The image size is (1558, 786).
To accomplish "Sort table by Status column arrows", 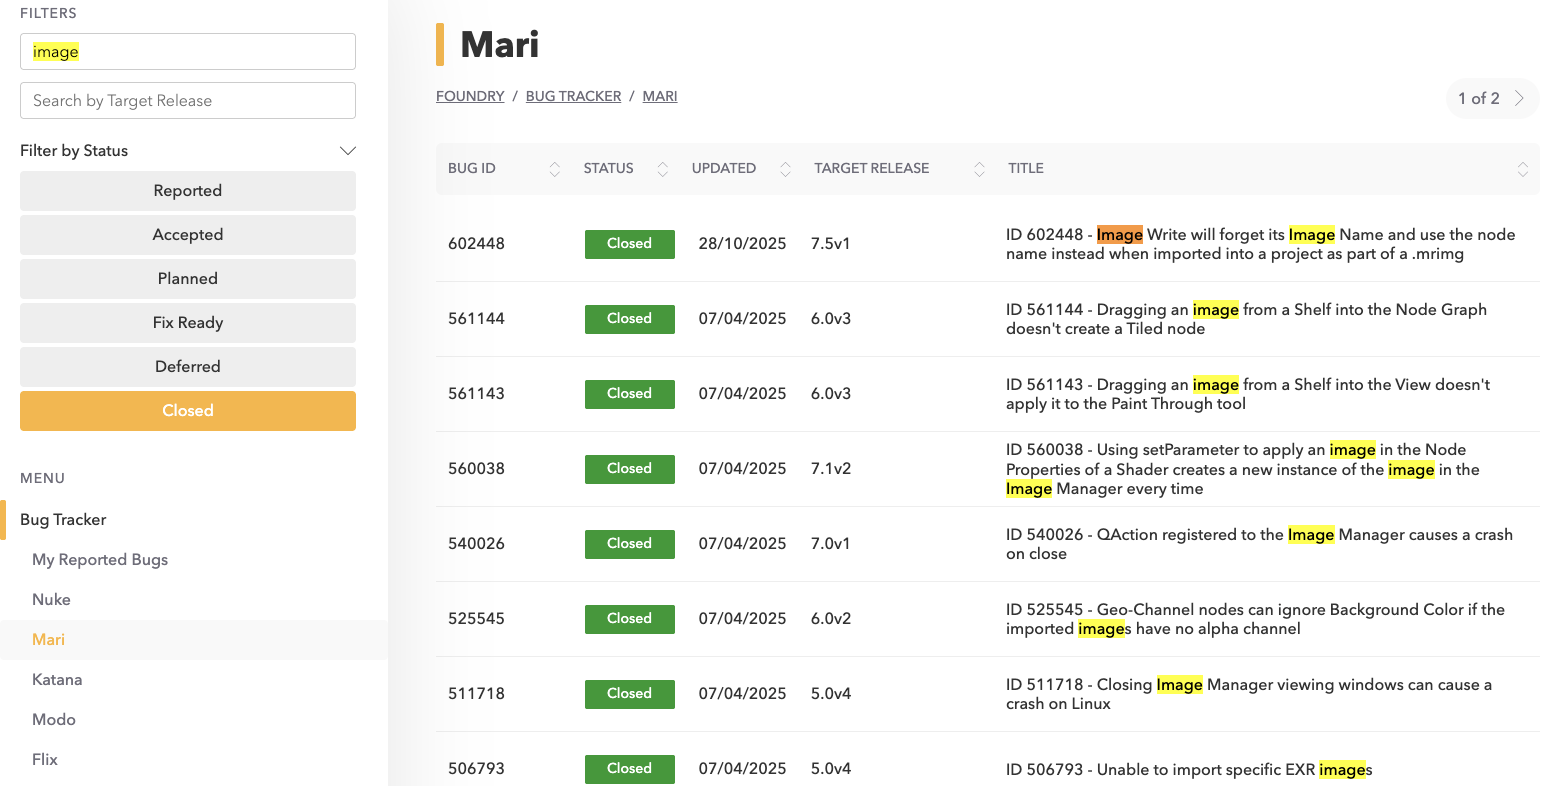I will 662,169.
